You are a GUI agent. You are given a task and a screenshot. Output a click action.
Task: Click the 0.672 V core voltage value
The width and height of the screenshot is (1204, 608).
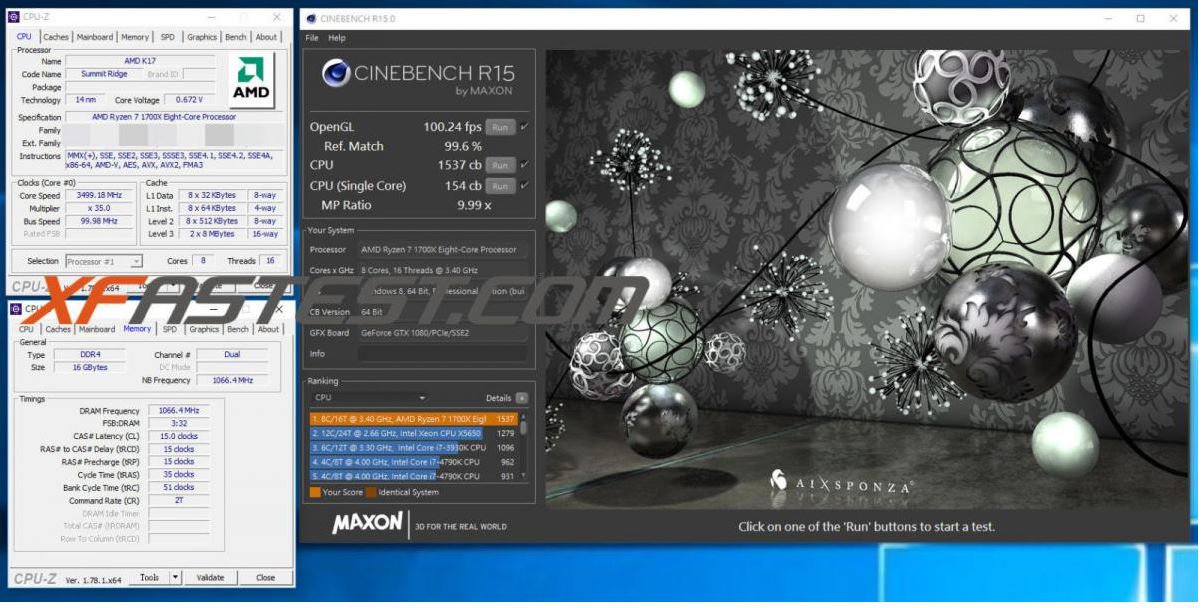(189, 100)
